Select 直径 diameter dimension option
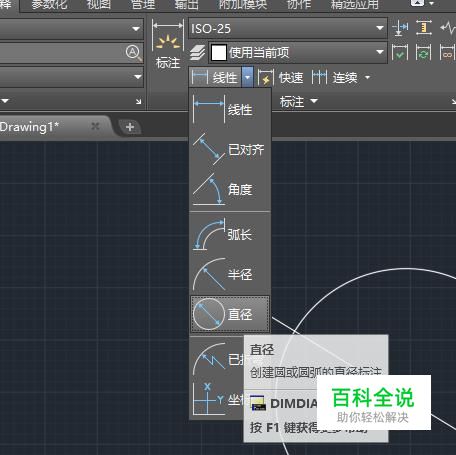This screenshot has width=456, height=455. (x=230, y=314)
